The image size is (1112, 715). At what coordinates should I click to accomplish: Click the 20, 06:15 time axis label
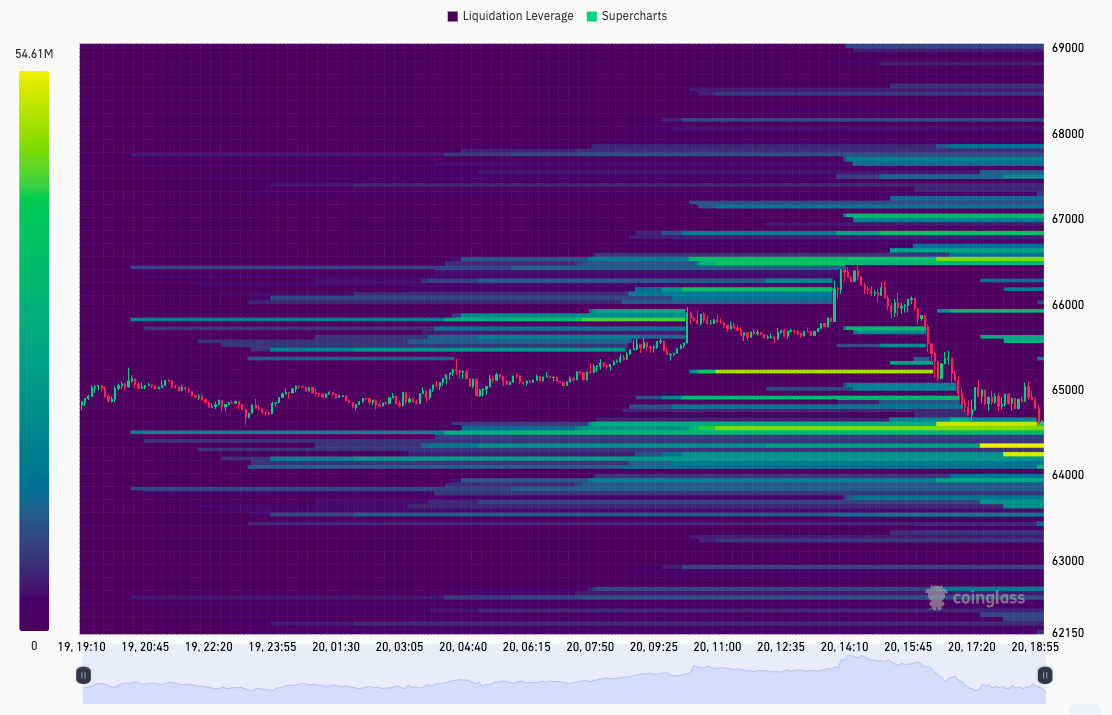tap(527, 647)
